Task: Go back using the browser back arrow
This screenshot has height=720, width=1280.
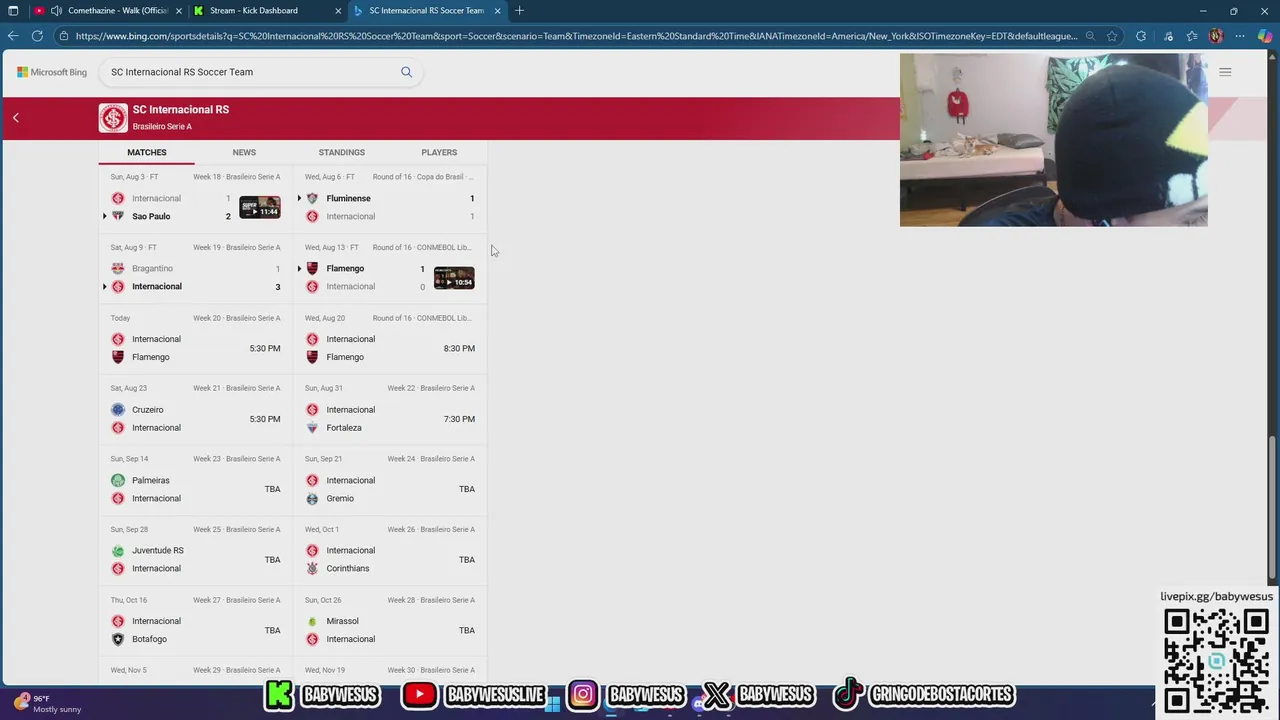Action: pos(13,36)
